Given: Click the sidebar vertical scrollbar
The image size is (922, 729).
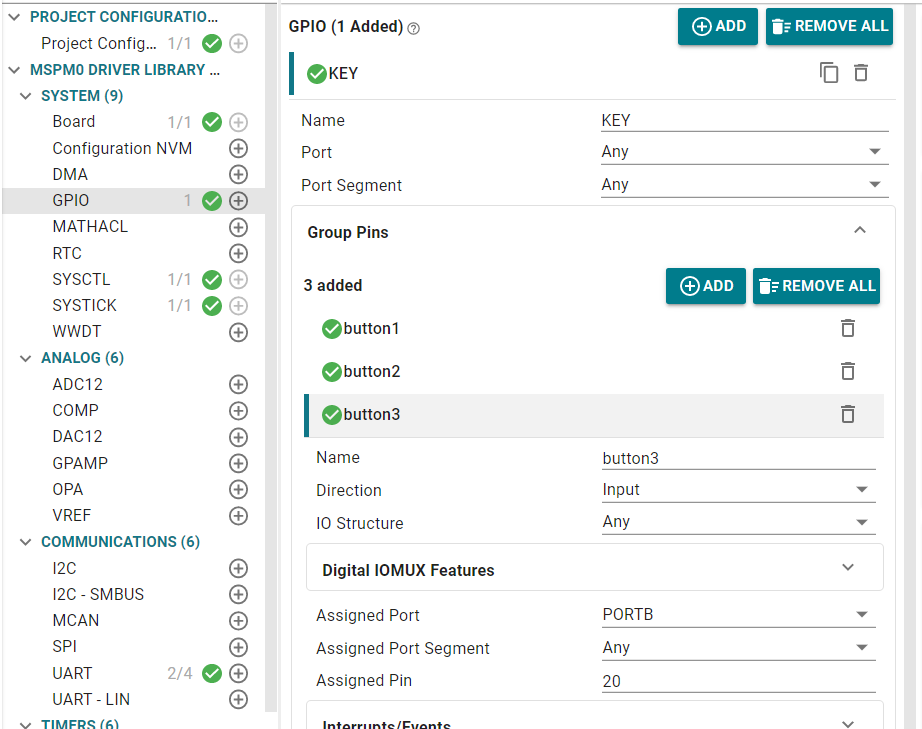Looking at the screenshot, I should click(x=271, y=359).
